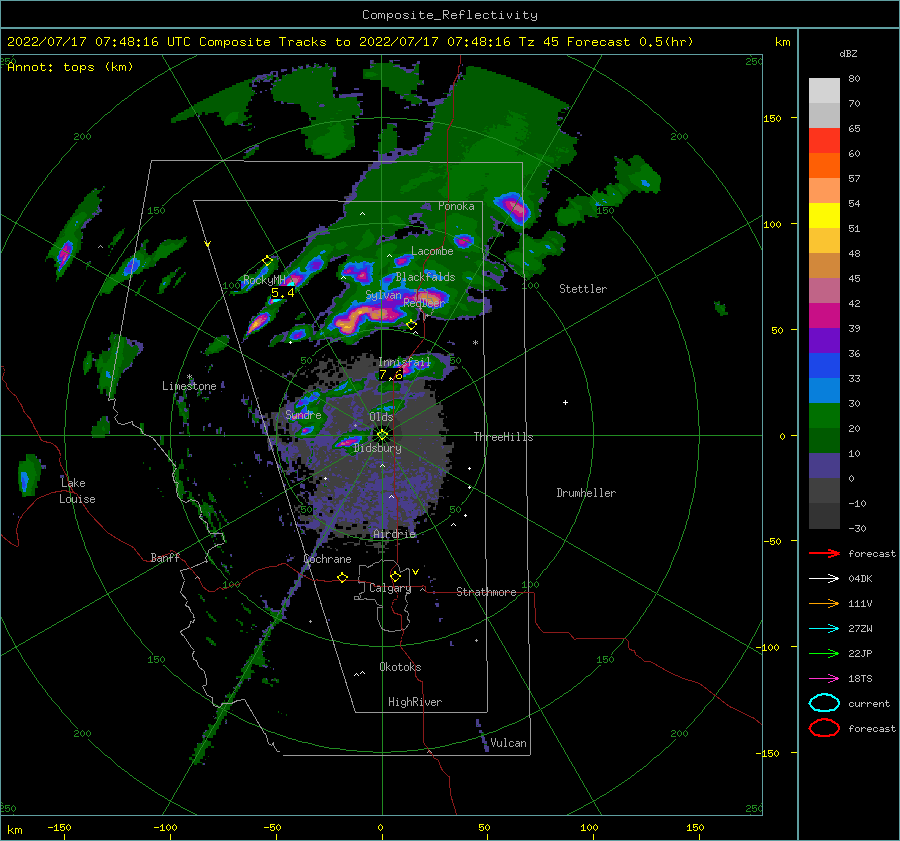
Task: Click the Stettler label
Action: 583,289
